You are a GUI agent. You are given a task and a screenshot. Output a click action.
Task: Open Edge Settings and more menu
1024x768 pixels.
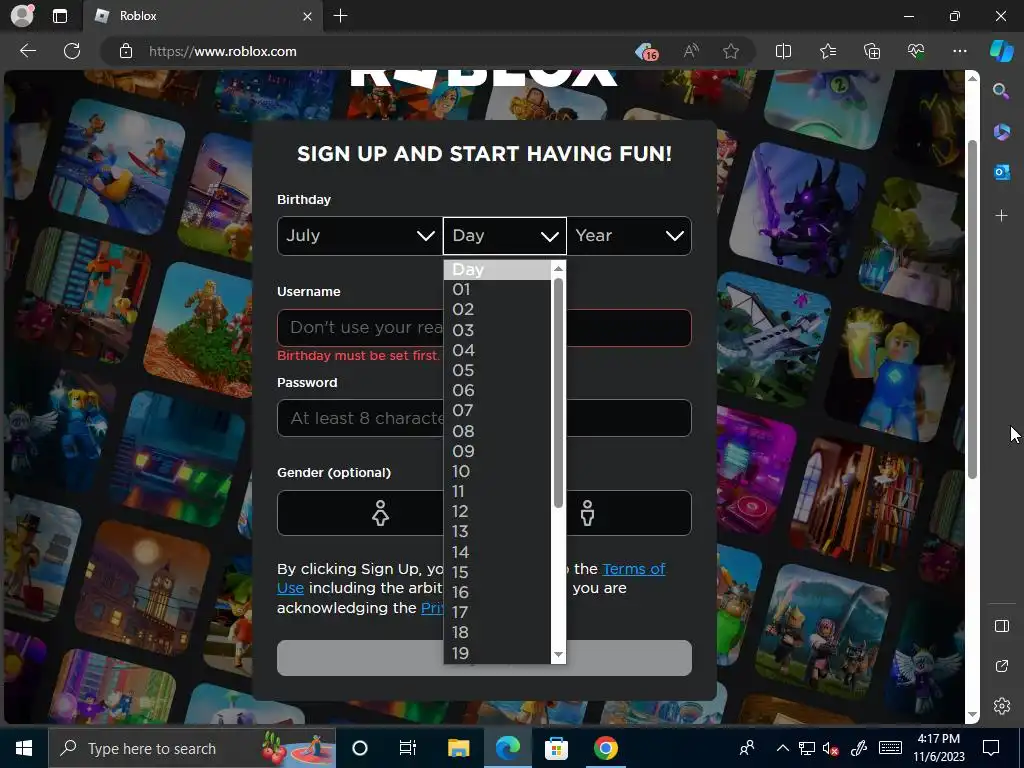click(x=959, y=51)
